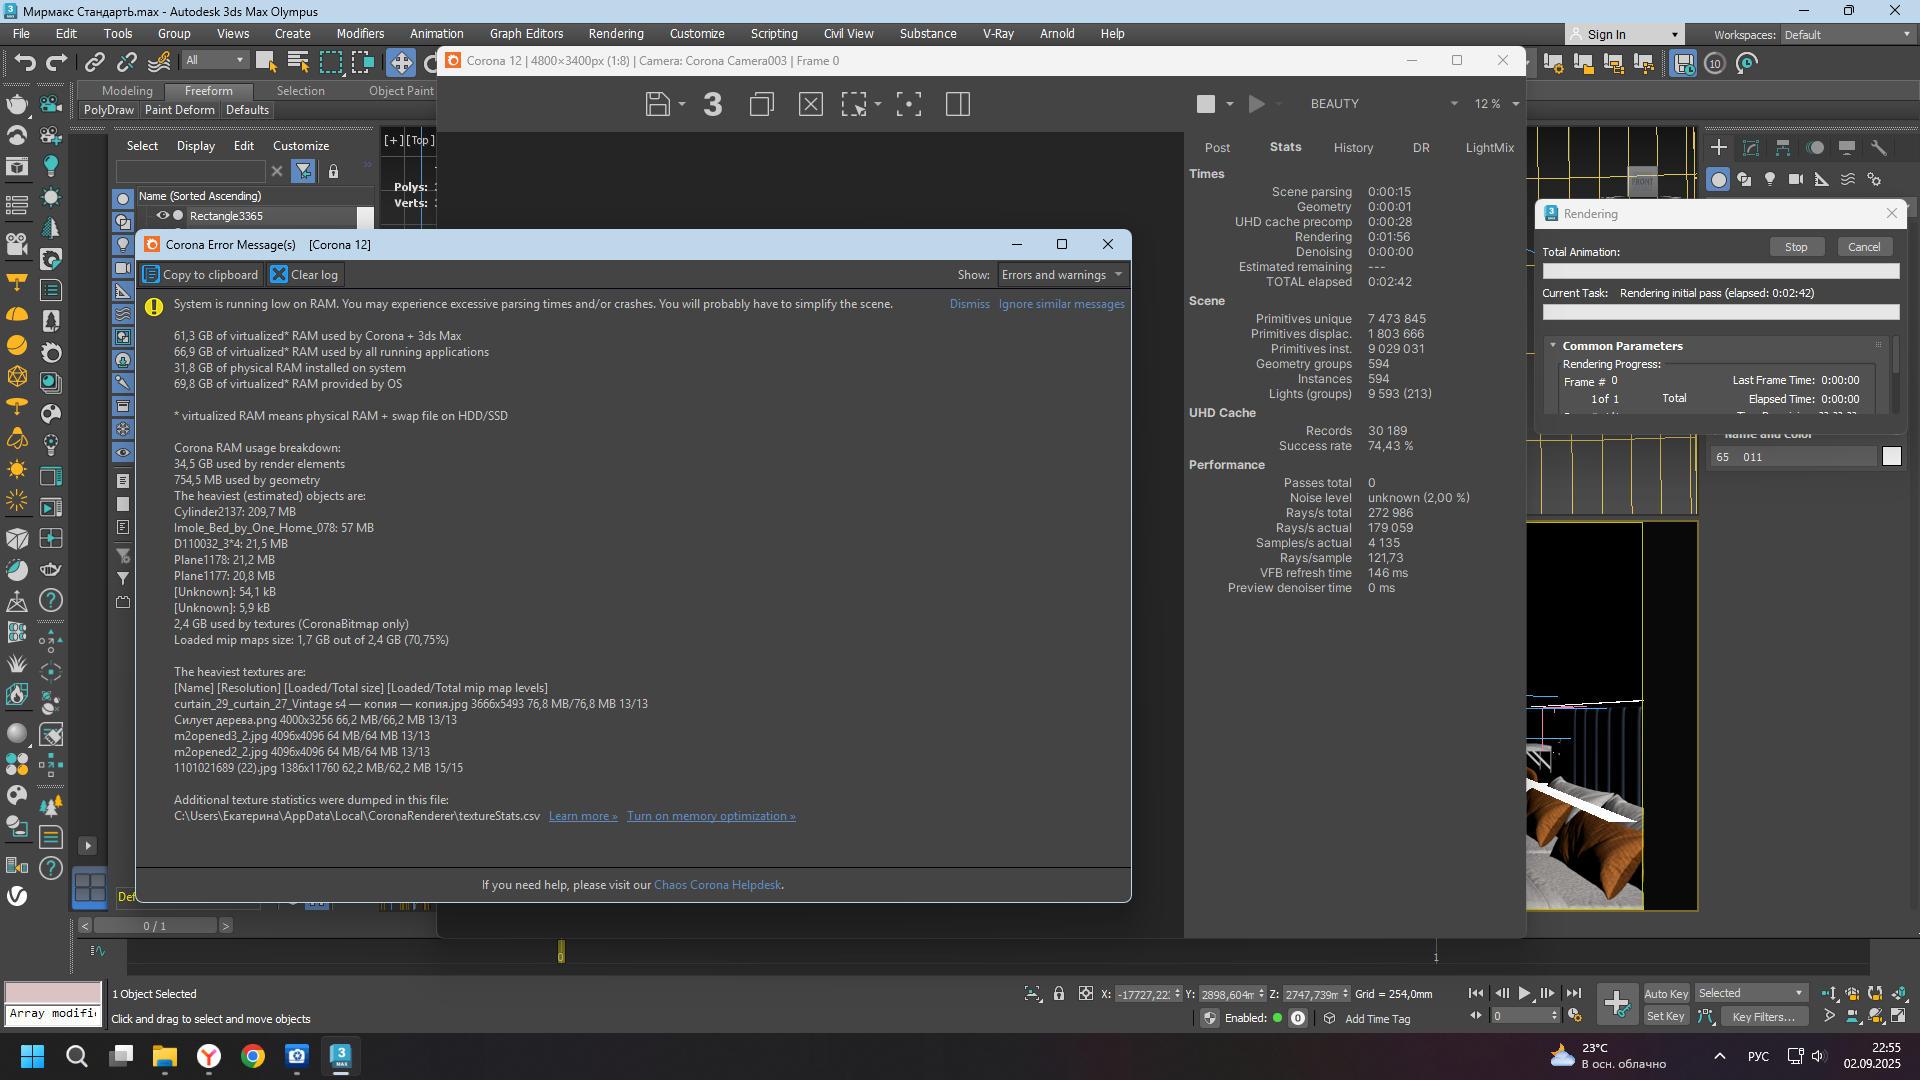
Task: Open the Show Errors and warnings dropdown
Action: [1062, 275]
